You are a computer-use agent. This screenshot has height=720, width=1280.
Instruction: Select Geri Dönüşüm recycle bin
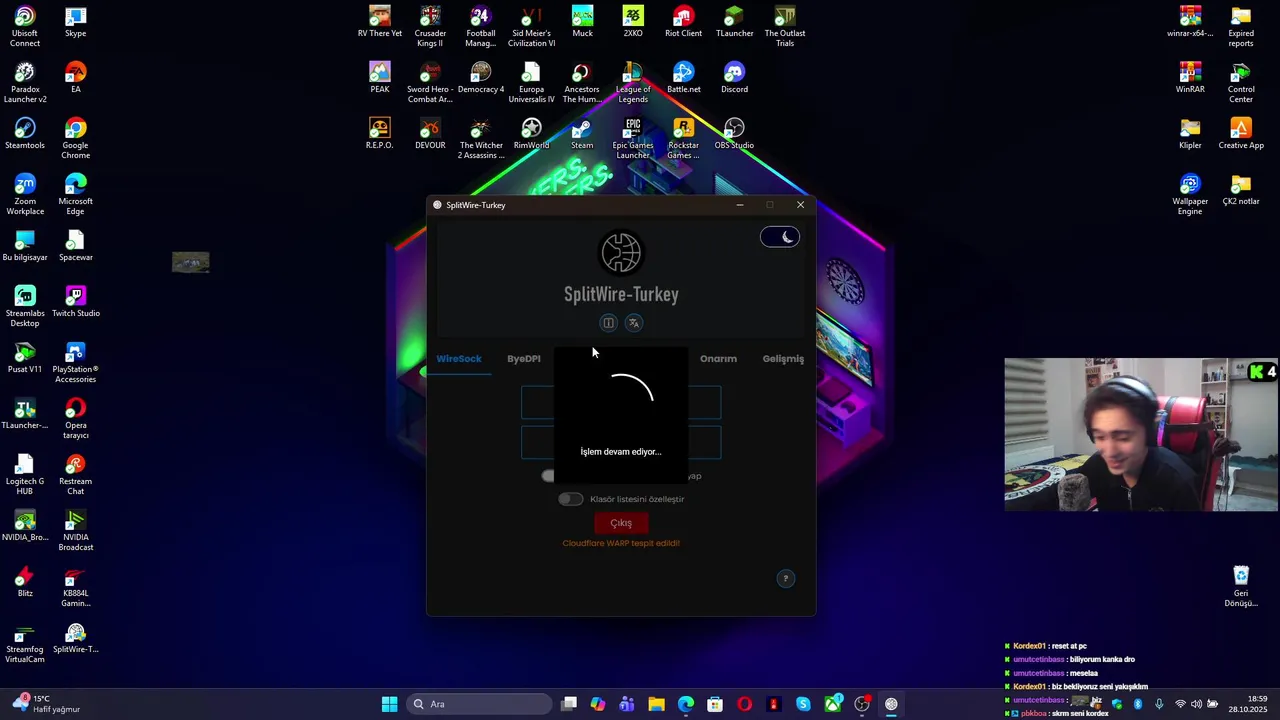(x=1241, y=587)
